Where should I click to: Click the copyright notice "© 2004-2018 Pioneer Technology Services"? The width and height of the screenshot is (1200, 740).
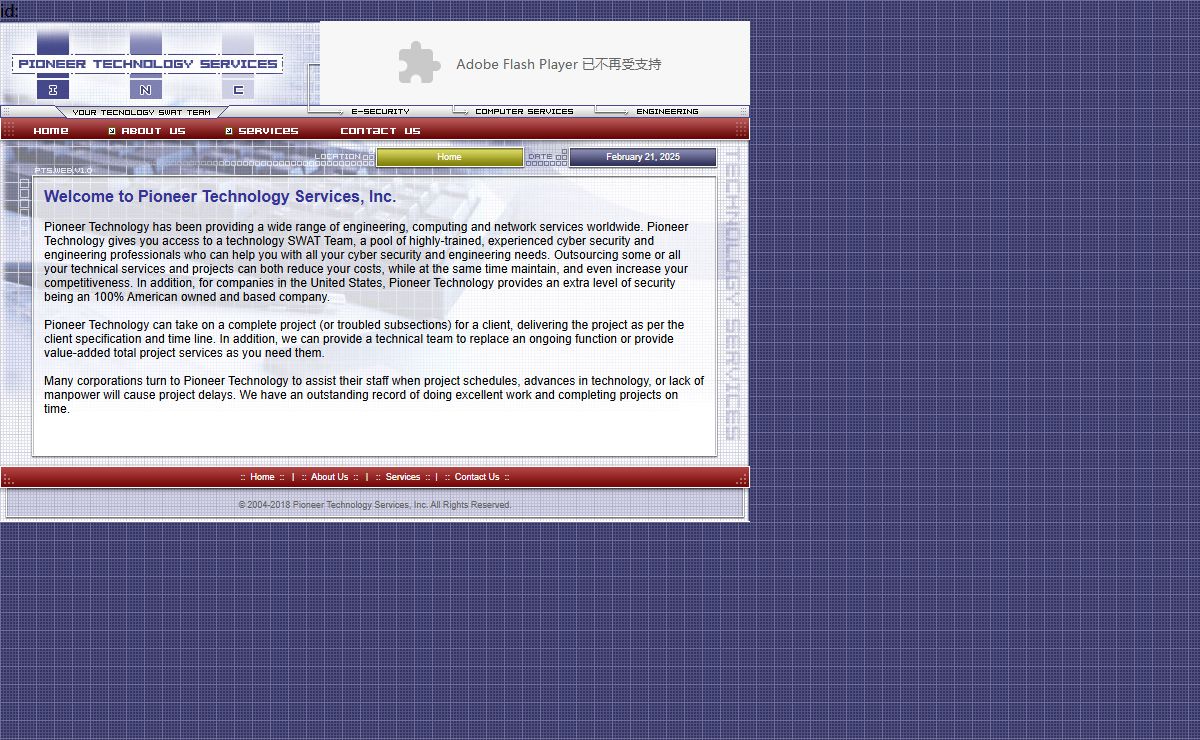click(x=375, y=505)
